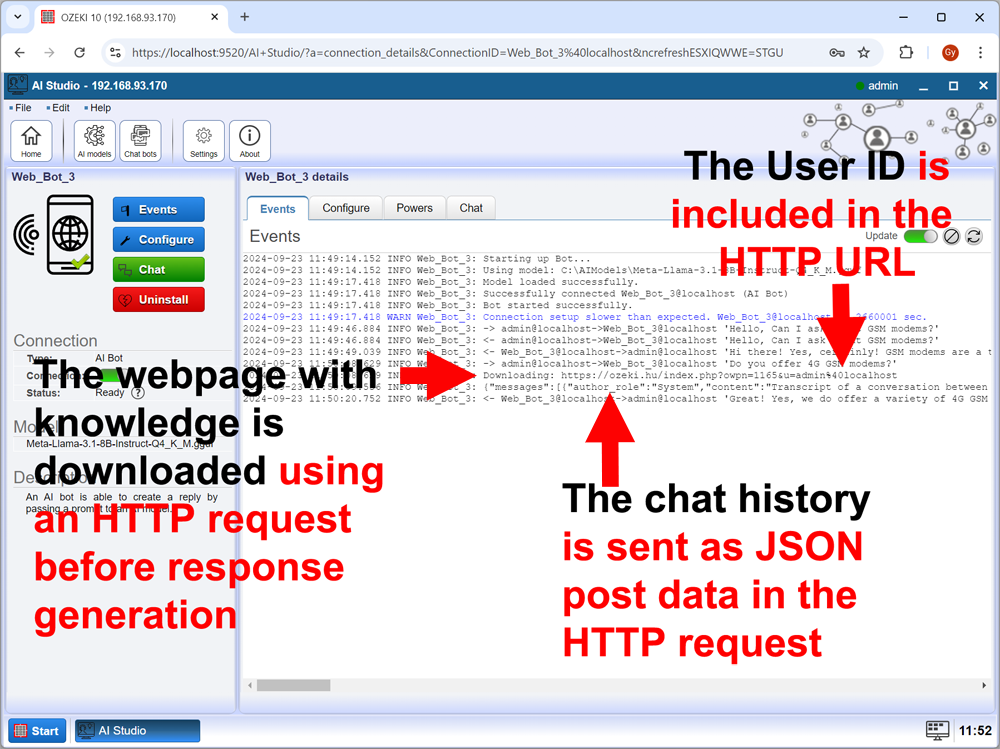Switch to the Configure tab
The image size is (1000, 749).
click(x=346, y=208)
